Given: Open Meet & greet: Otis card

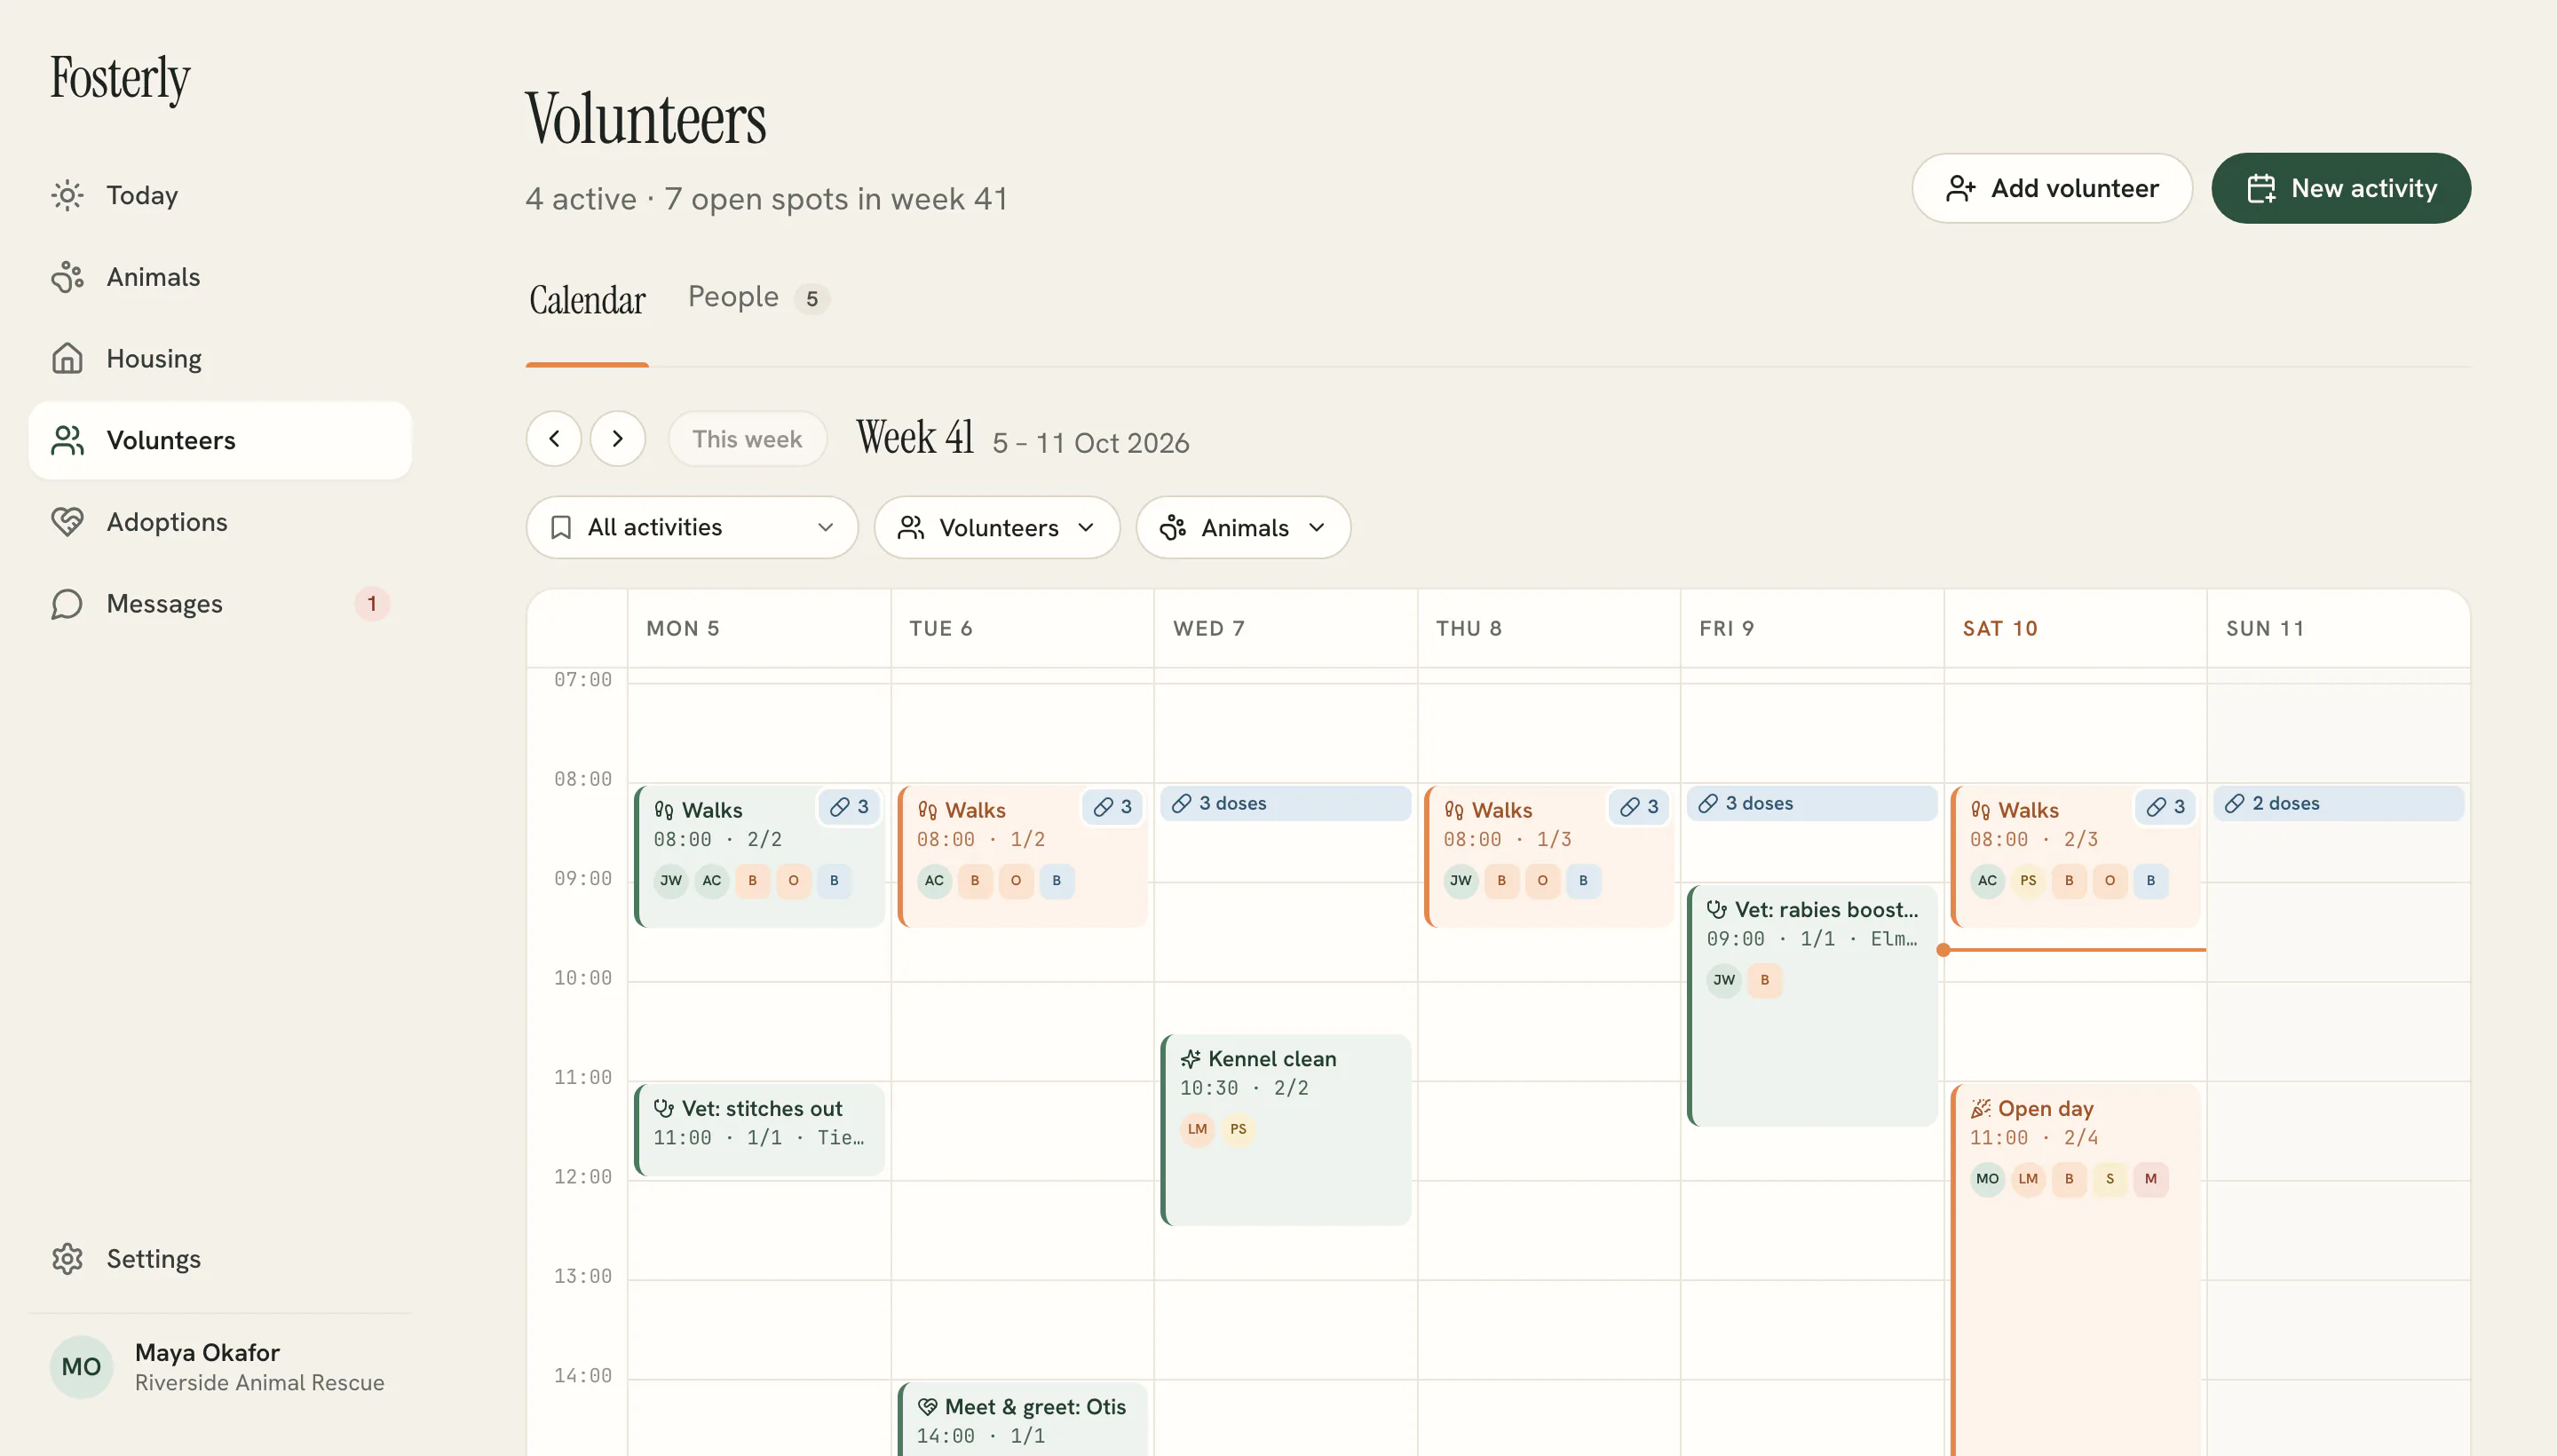Looking at the screenshot, I should 1022,1420.
